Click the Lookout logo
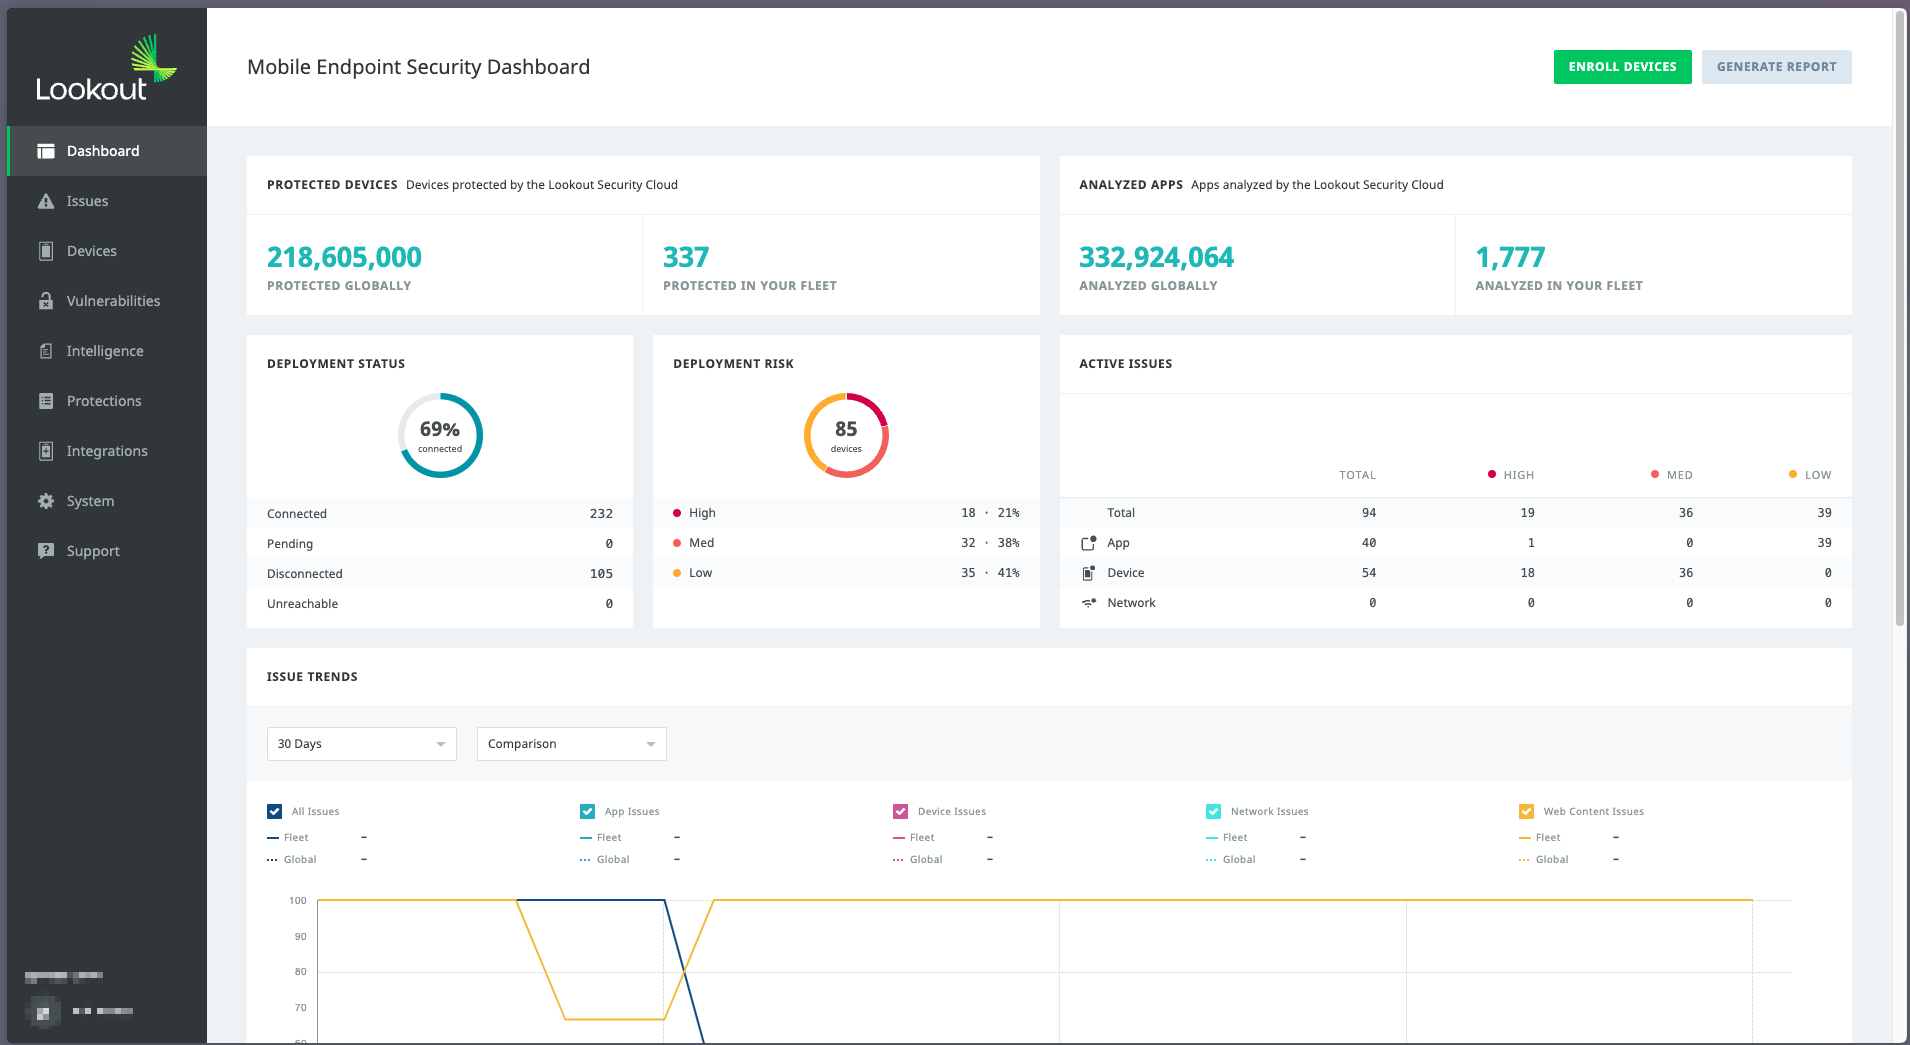 pyautogui.click(x=106, y=70)
